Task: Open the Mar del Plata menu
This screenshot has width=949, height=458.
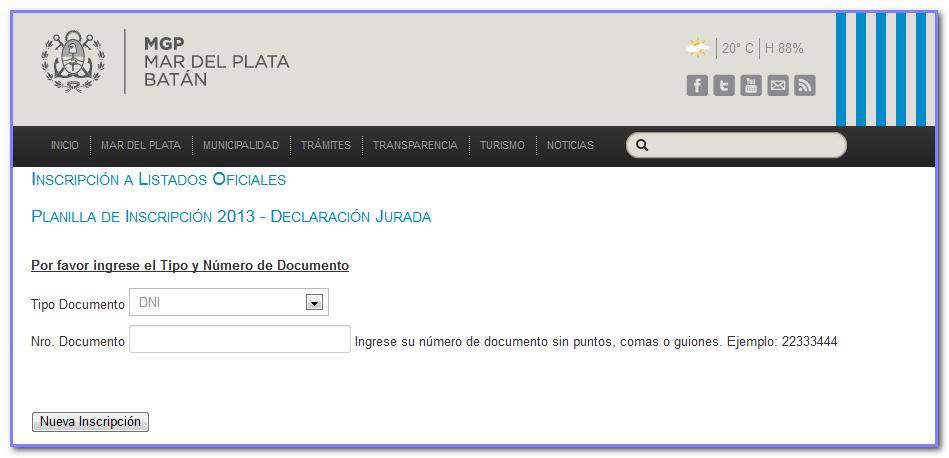Action: tap(141, 146)
